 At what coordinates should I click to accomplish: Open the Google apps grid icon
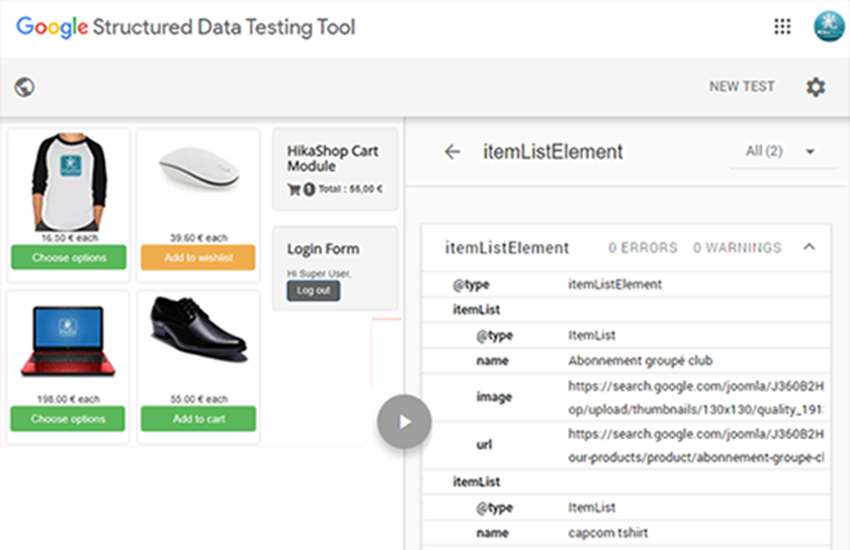pos(782,26)
